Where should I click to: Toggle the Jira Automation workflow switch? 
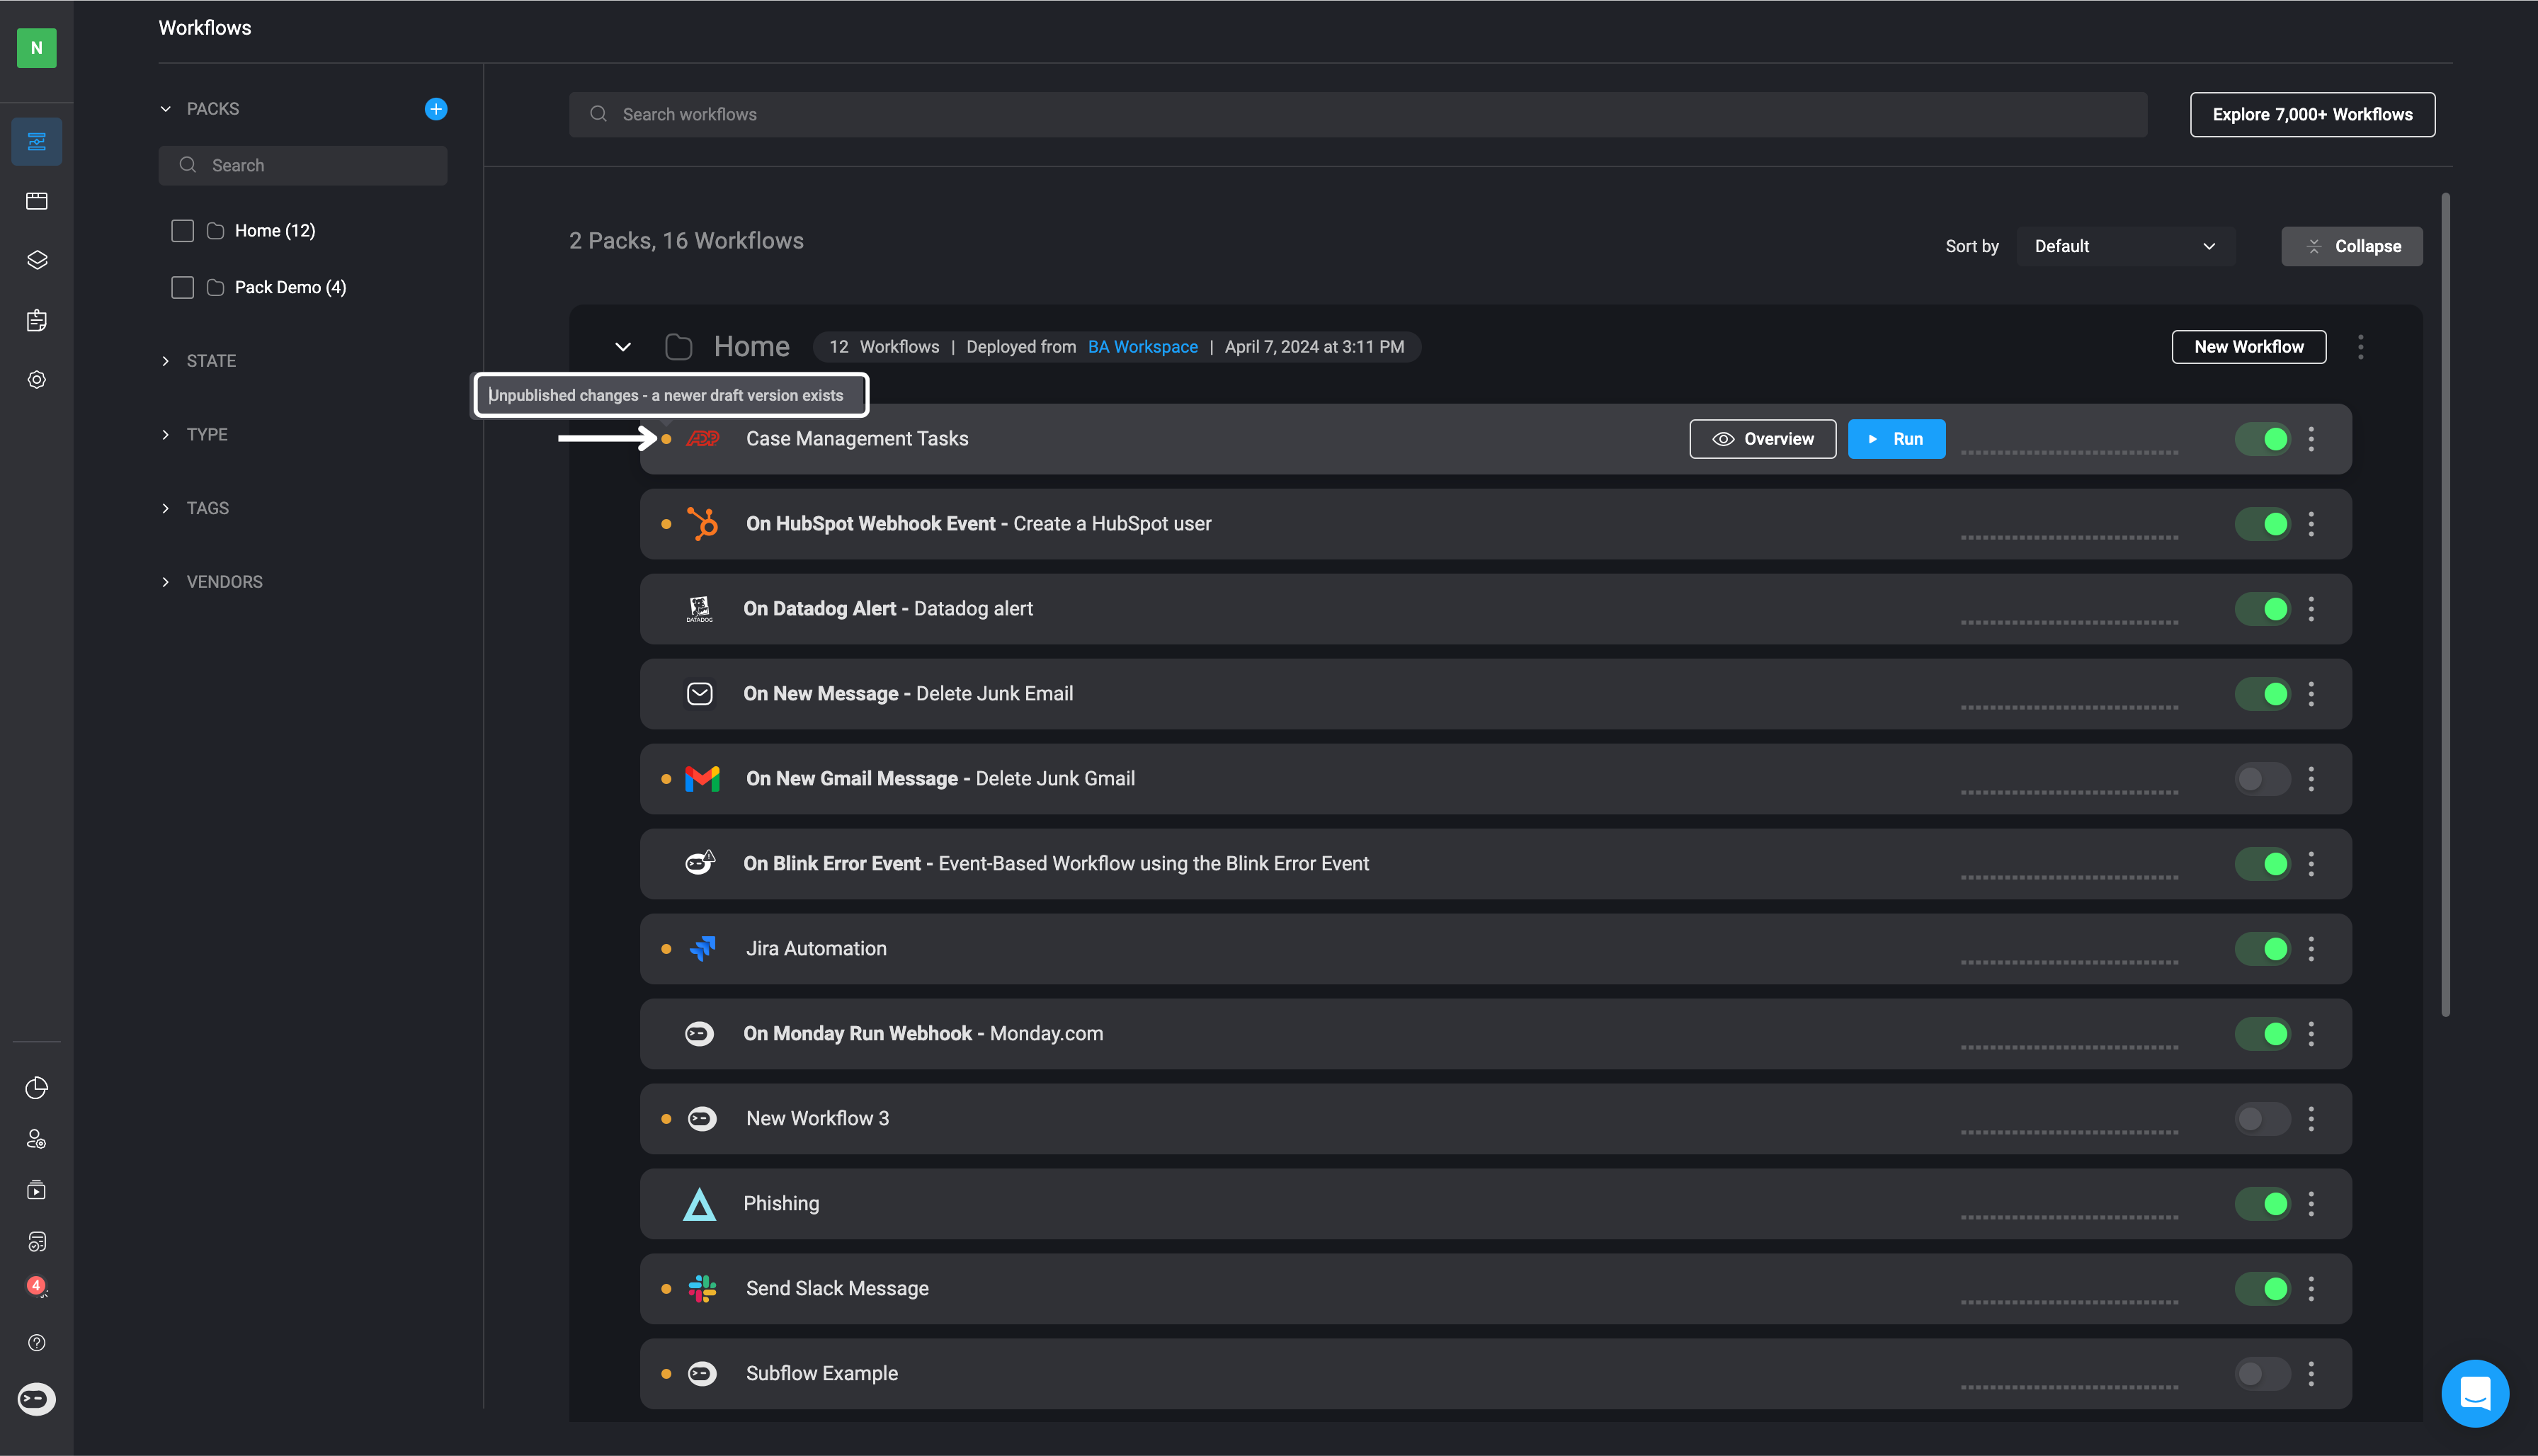[2263, 949]
